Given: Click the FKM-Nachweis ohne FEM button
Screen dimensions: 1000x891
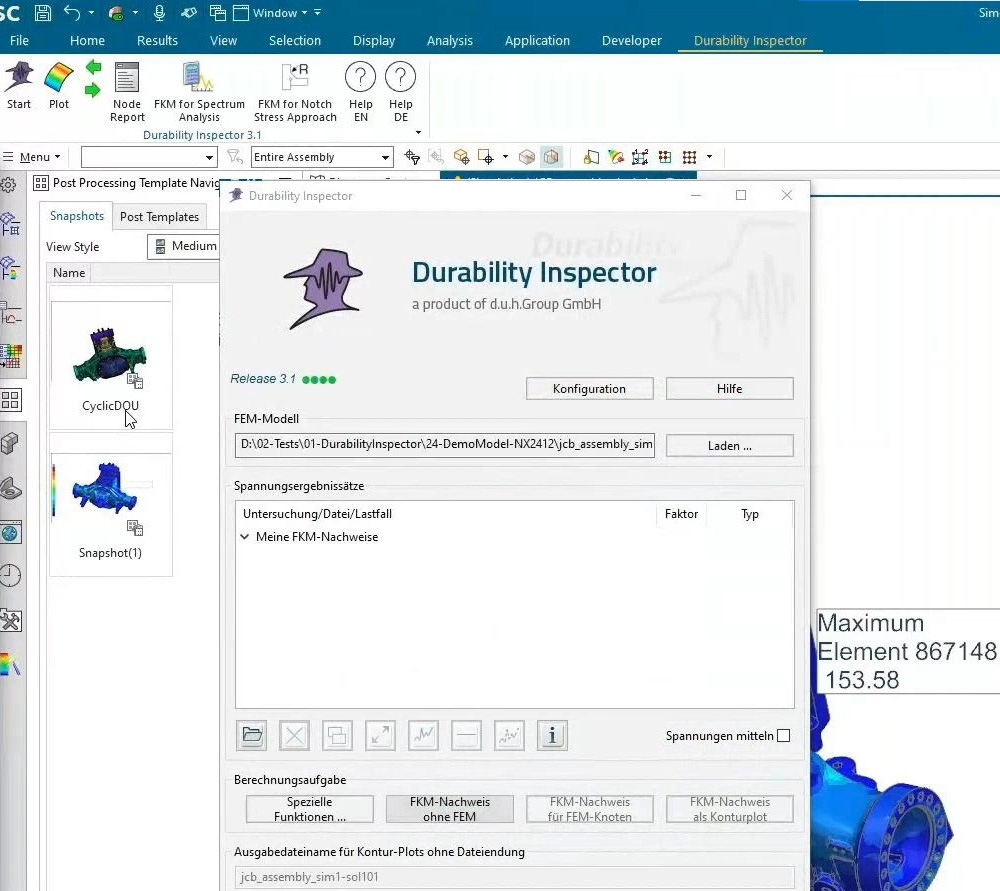Looking at the screenshot, I should pyautogui.click(x=450, y=809).
